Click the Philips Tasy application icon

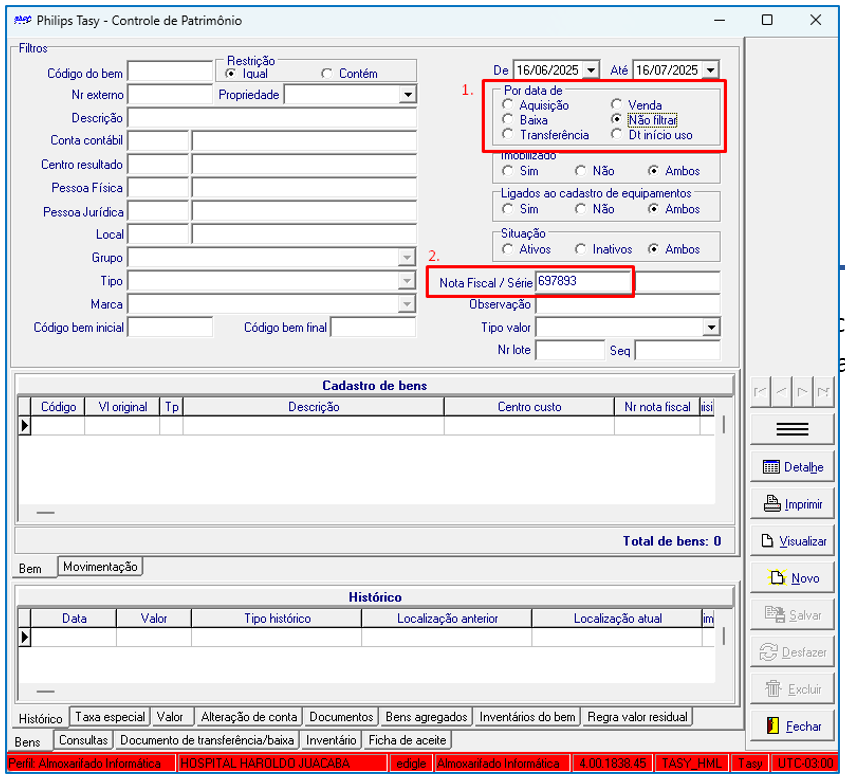22,21
